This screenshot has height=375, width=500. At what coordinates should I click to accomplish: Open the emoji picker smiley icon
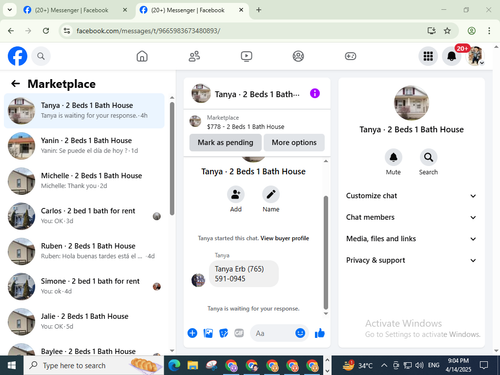(x=300, y=333)
